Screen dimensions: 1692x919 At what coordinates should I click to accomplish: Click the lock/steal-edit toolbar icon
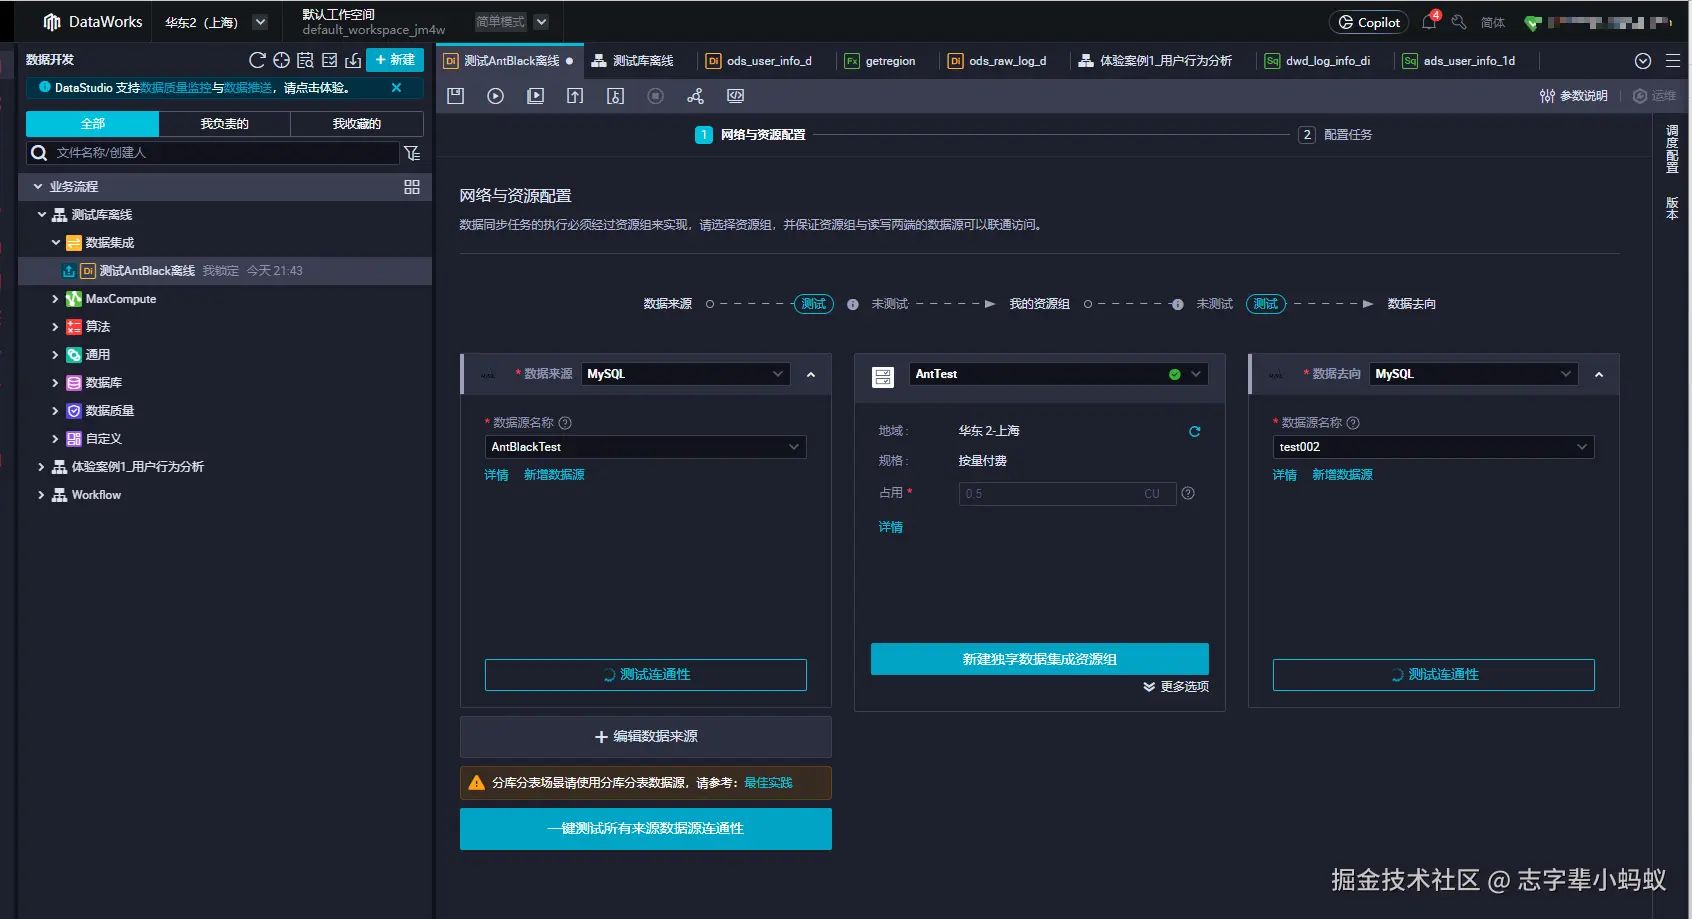[x=615, y=96]
